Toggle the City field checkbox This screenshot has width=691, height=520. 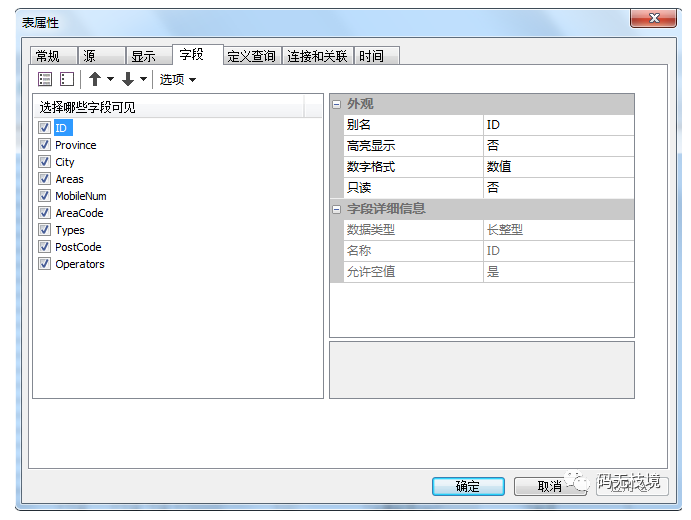pos(44,162)
